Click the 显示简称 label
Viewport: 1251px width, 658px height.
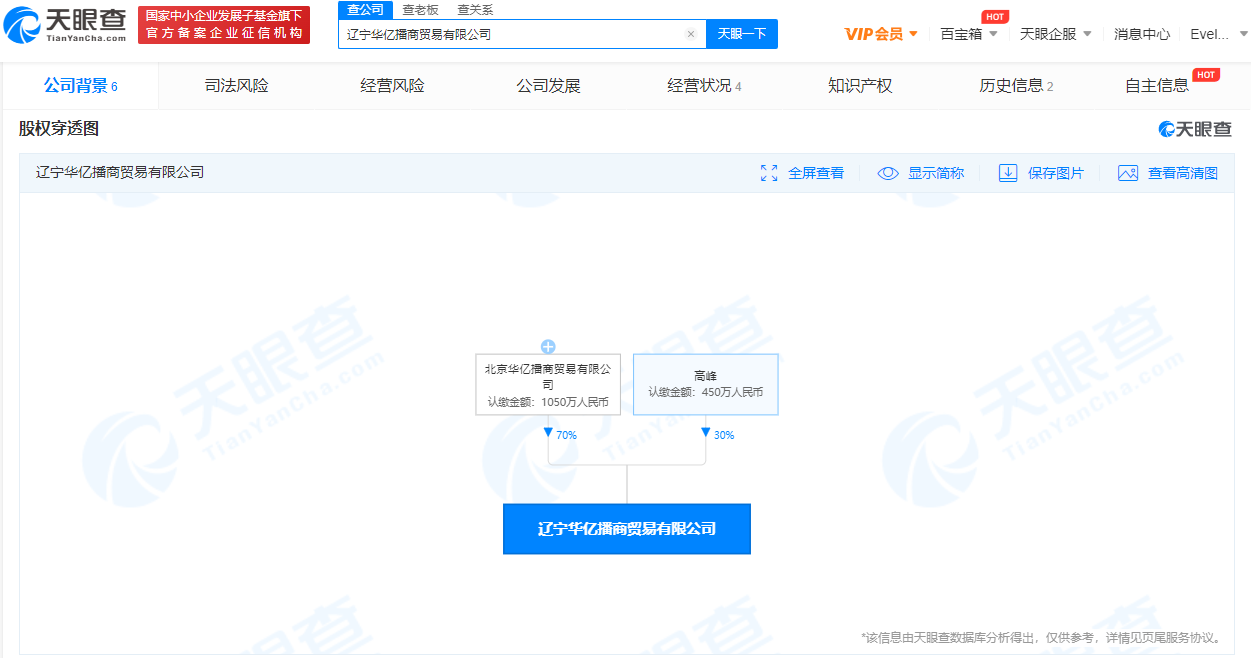point(936,173)
